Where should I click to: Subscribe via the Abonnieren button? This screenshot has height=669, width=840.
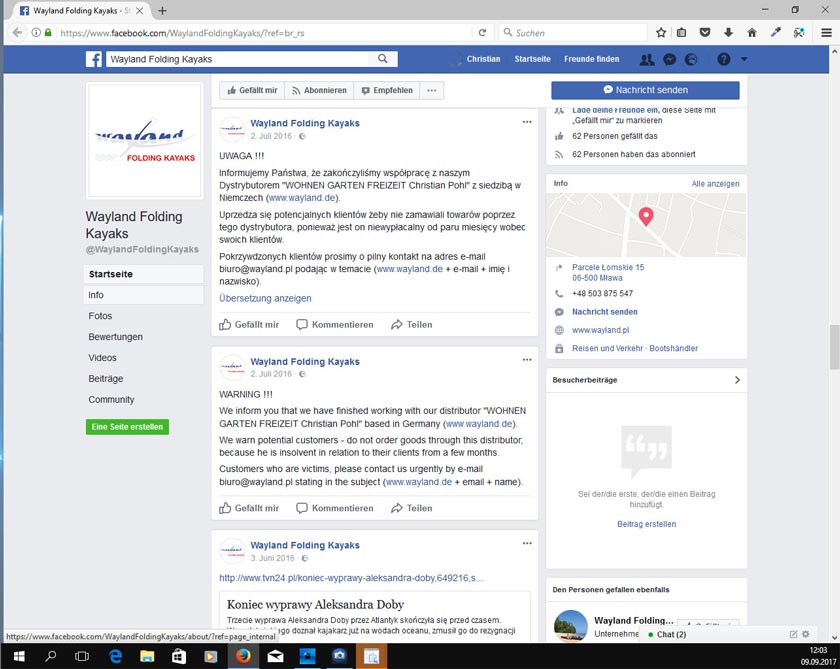coord(319,91)
